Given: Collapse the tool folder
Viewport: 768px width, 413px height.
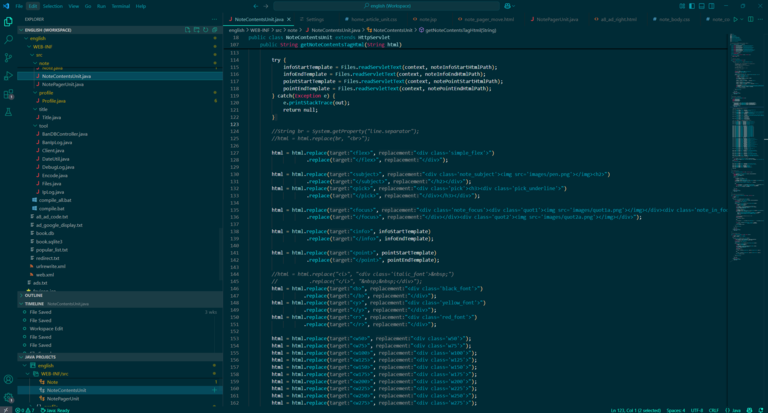Looking at the screenshot, I should pyautogui.click(x=35, y=126).
